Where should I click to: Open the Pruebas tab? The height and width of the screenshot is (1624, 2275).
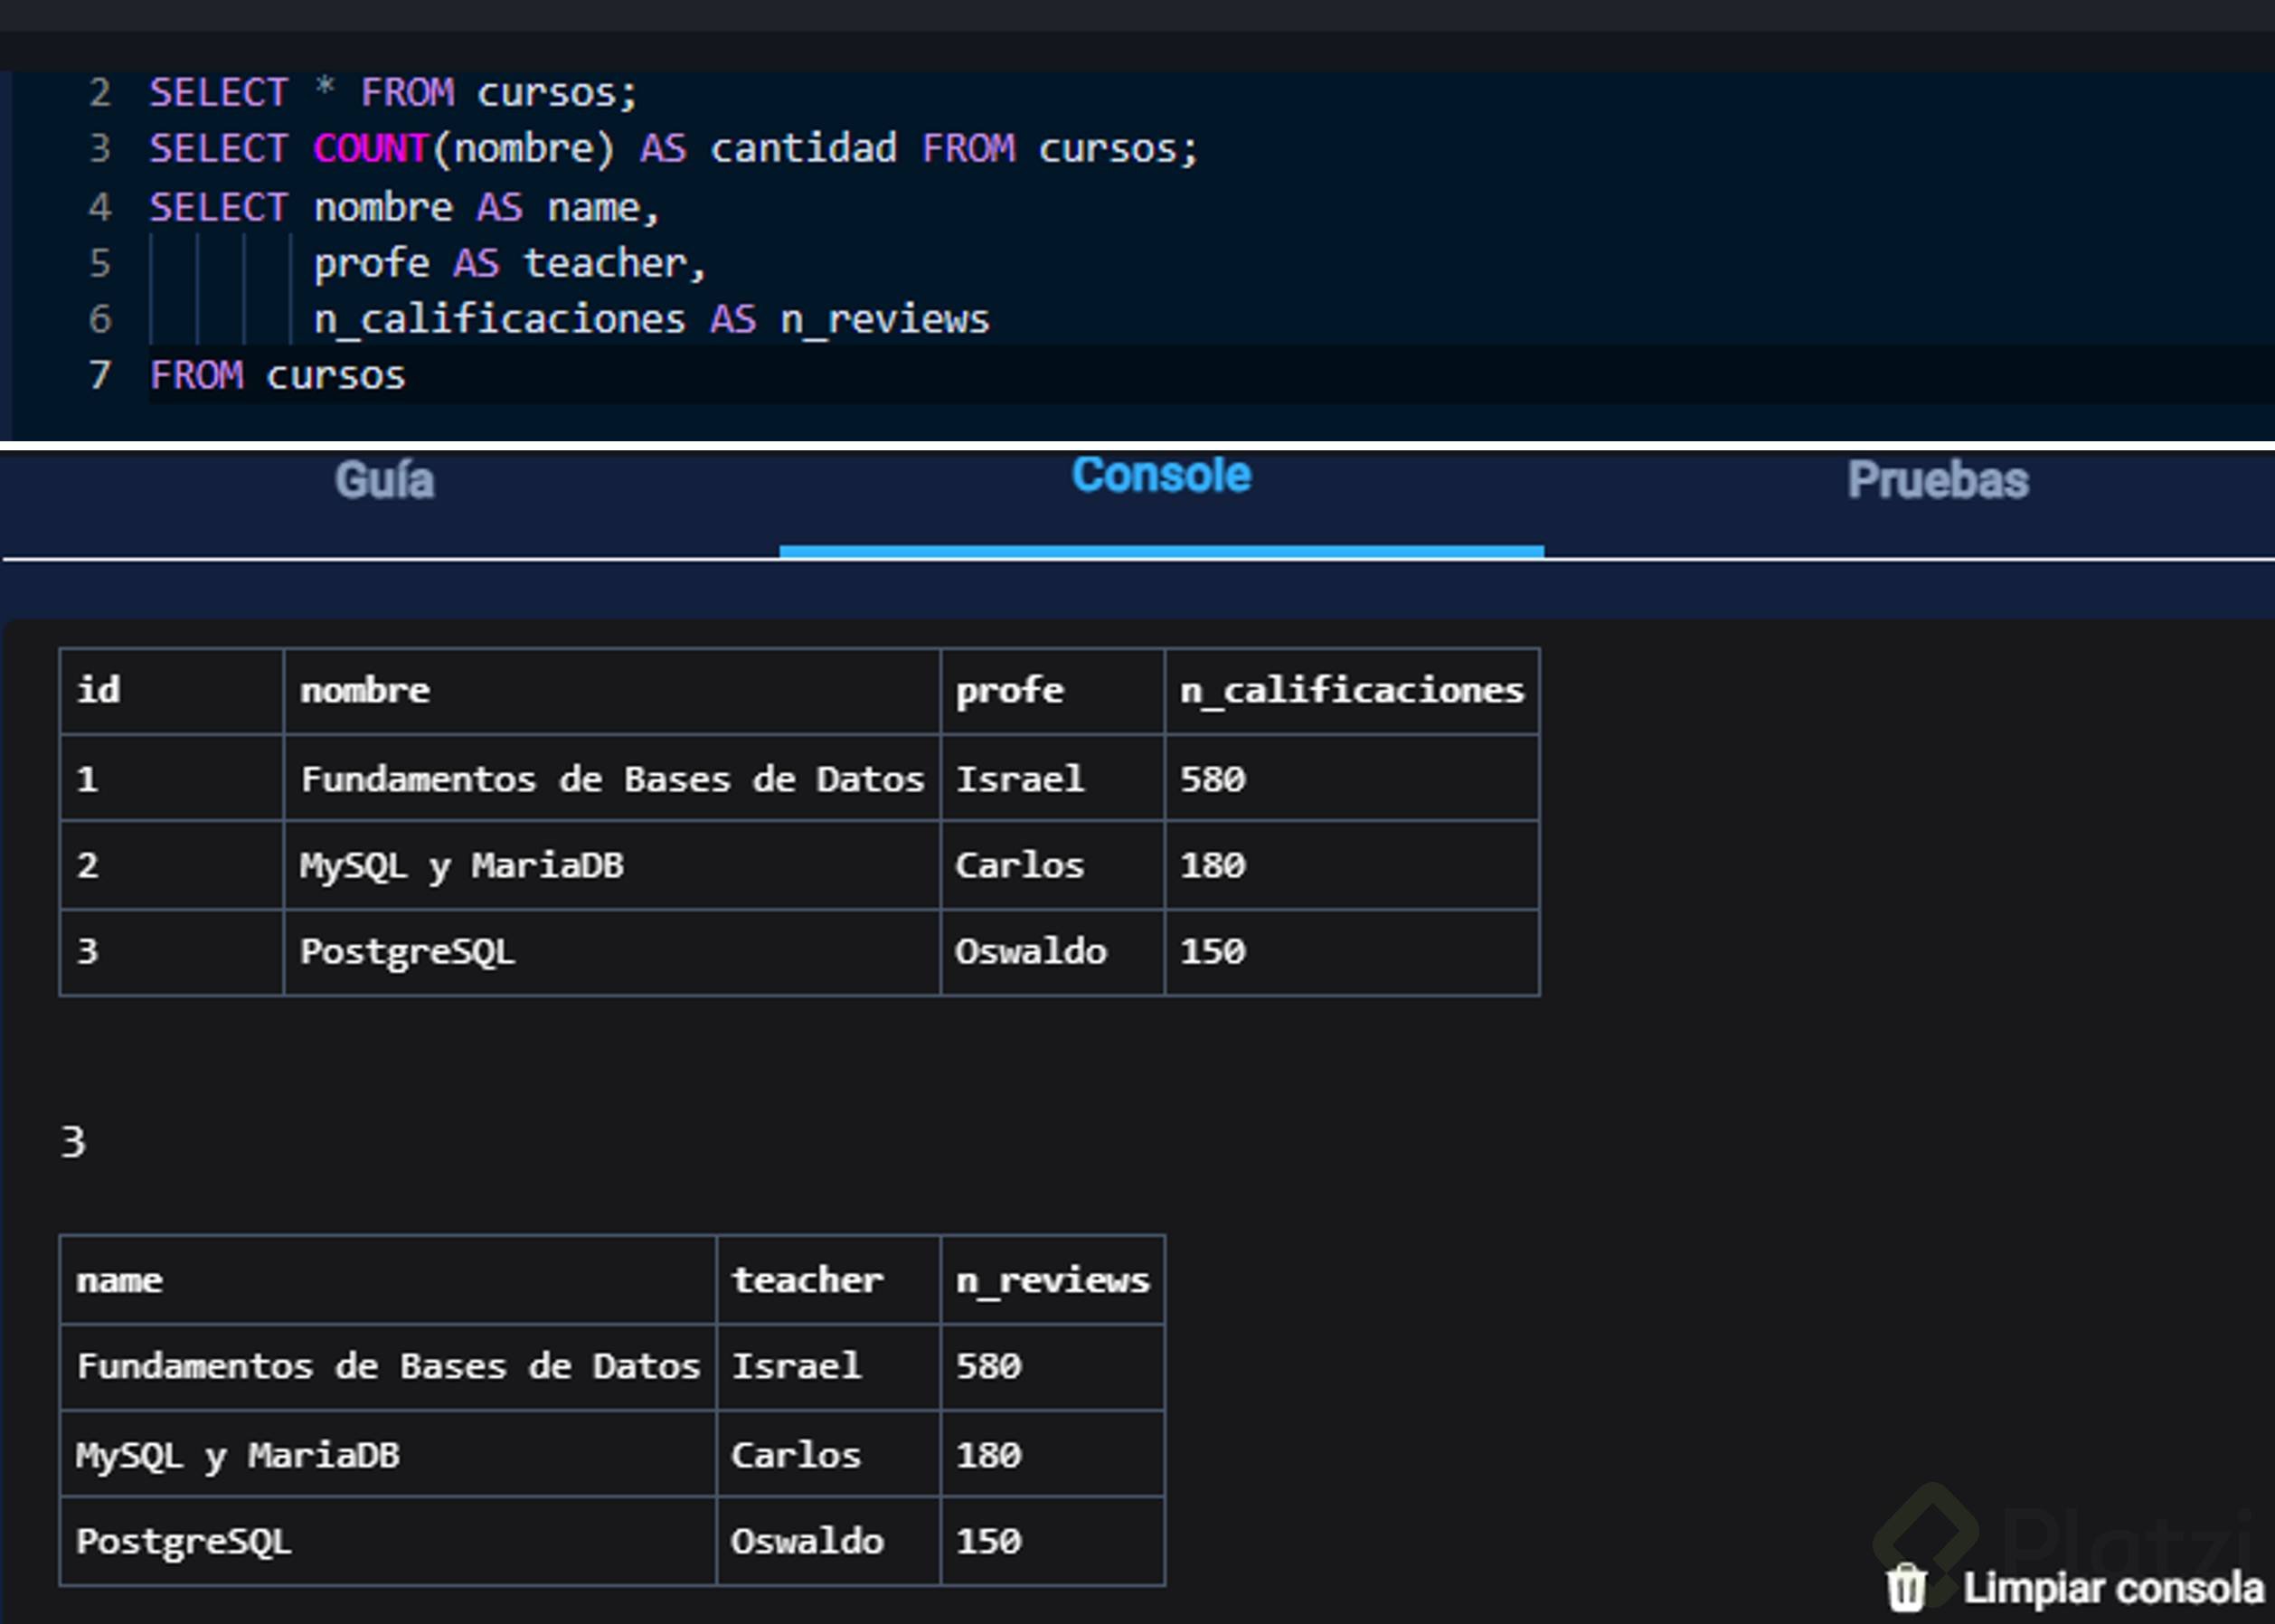click(x=1937, y=481)
